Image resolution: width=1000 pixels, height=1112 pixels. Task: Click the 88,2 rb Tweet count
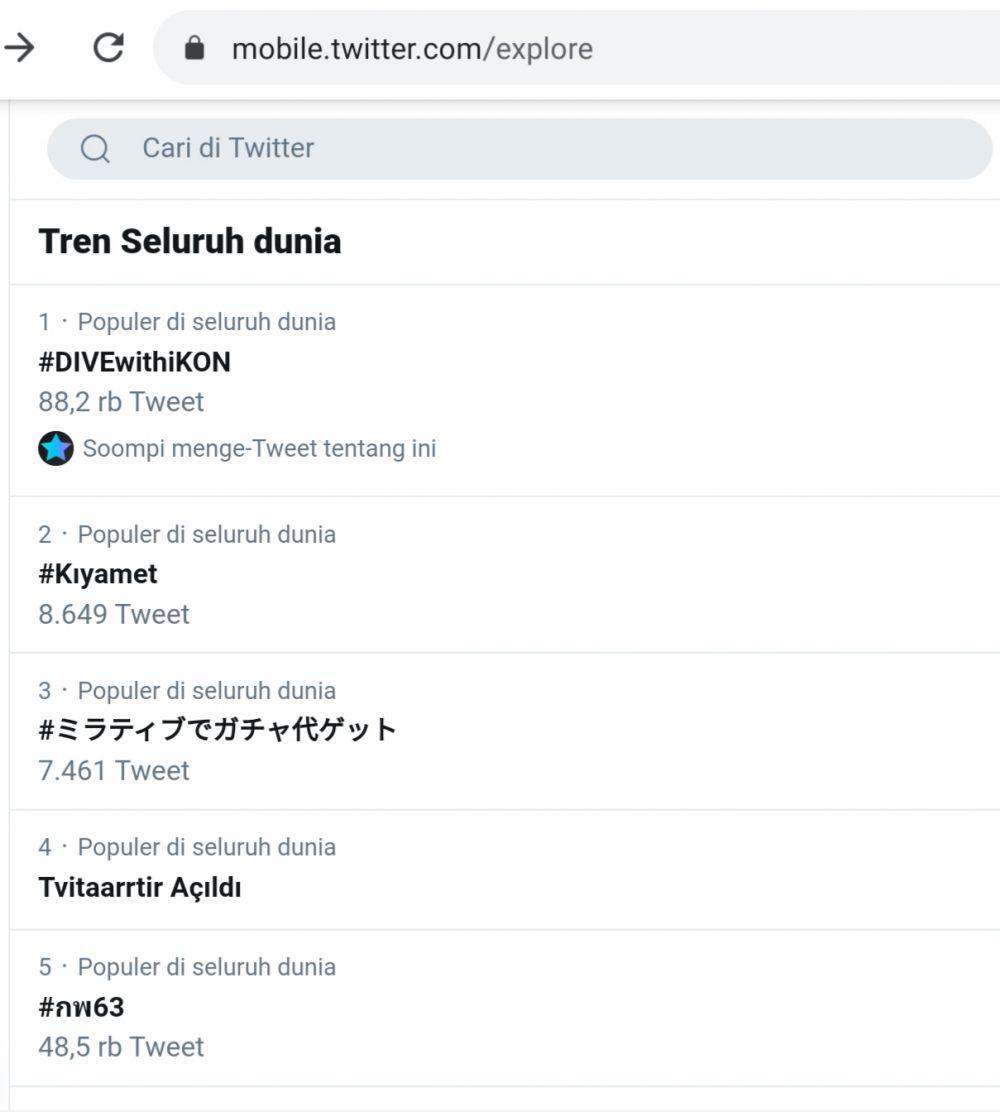pyautogui.click(x=121, y=402)
